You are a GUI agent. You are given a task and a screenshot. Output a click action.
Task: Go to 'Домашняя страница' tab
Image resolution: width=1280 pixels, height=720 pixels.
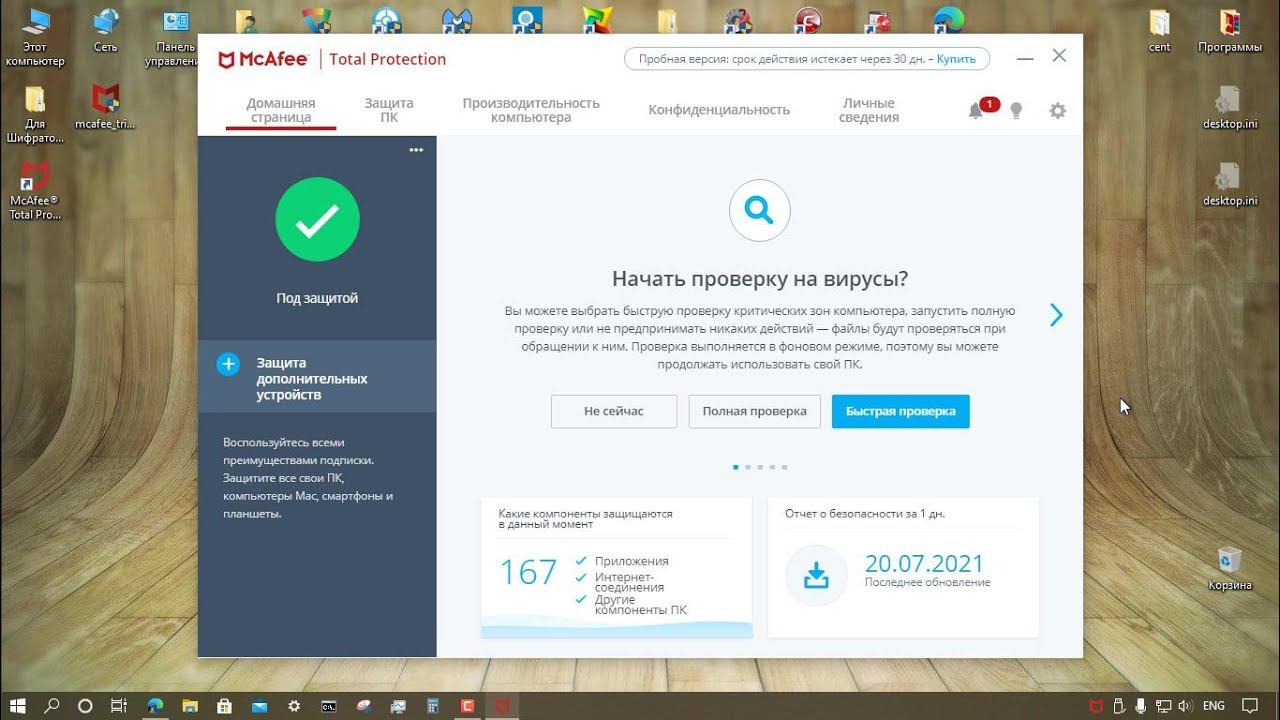click(281, 110)
